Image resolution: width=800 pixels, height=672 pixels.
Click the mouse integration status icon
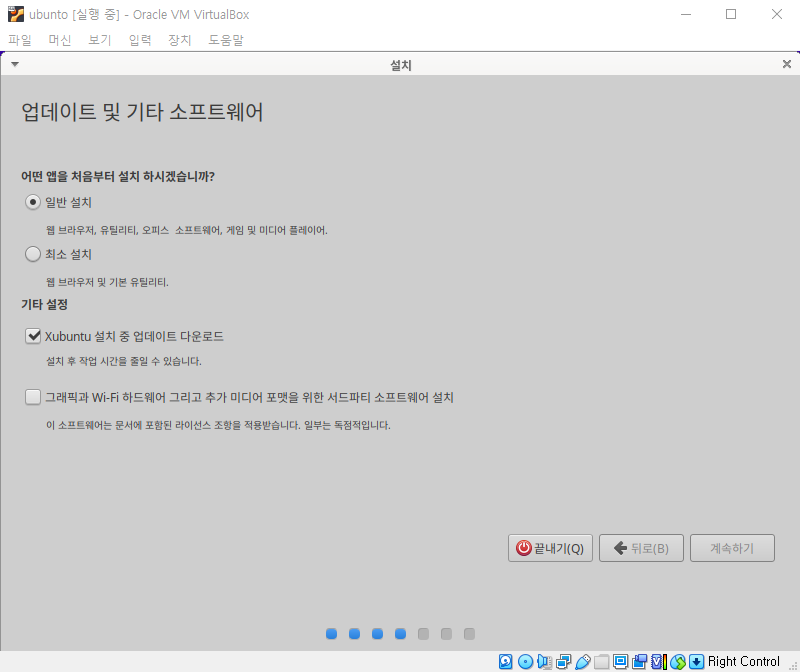pyautogui.click(x=678, y=662)
